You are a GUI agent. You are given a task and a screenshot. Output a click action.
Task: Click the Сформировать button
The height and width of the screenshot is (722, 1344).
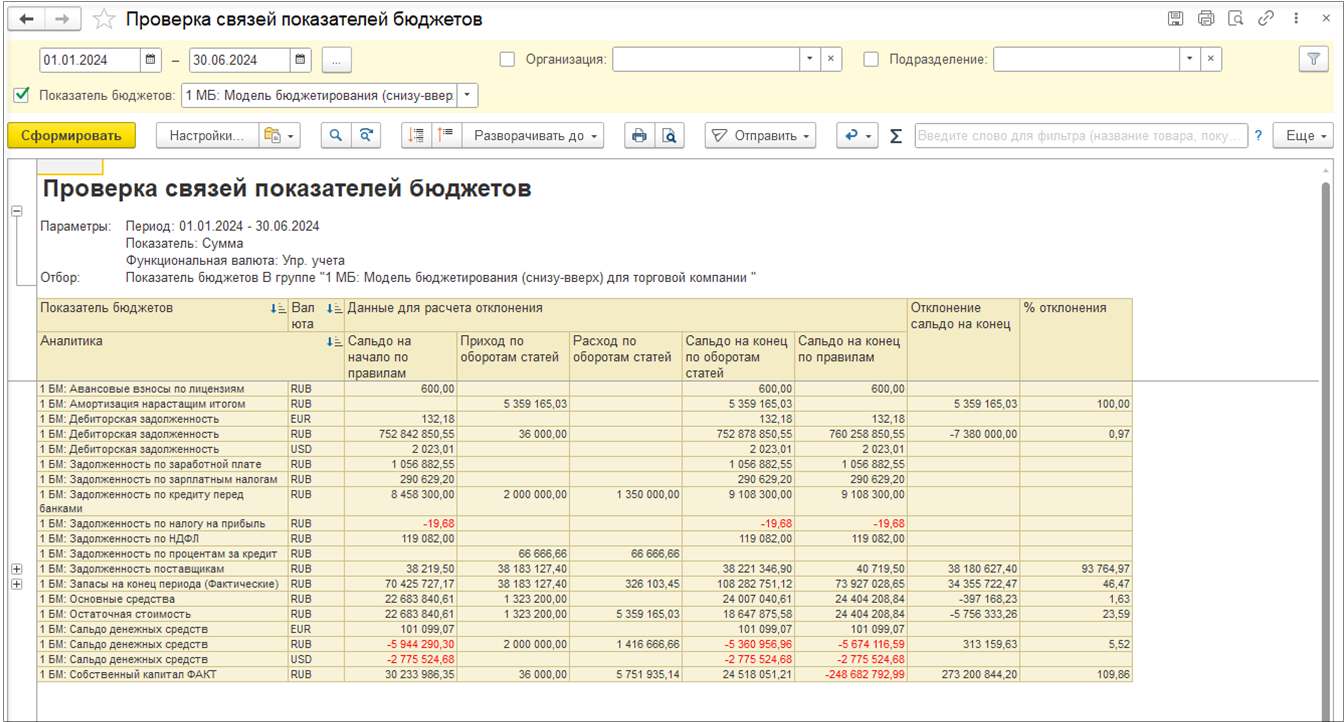71,136
